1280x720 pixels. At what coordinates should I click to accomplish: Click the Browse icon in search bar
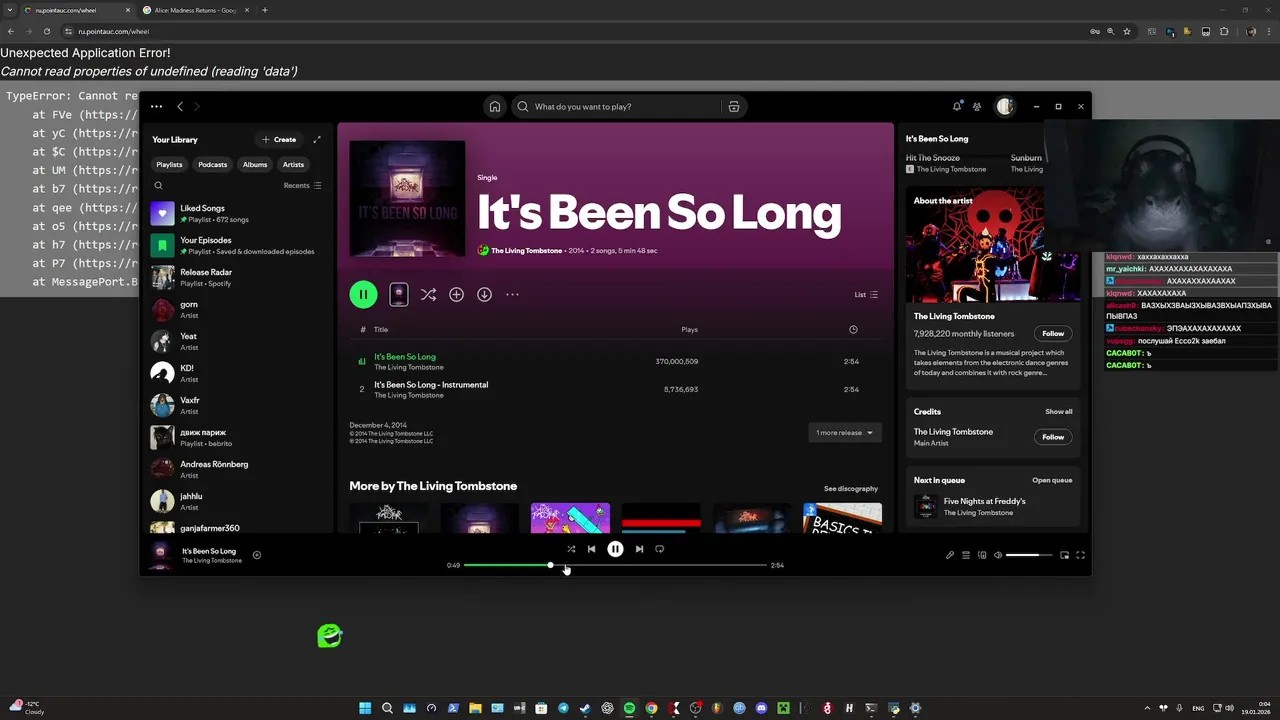(733, 106)
